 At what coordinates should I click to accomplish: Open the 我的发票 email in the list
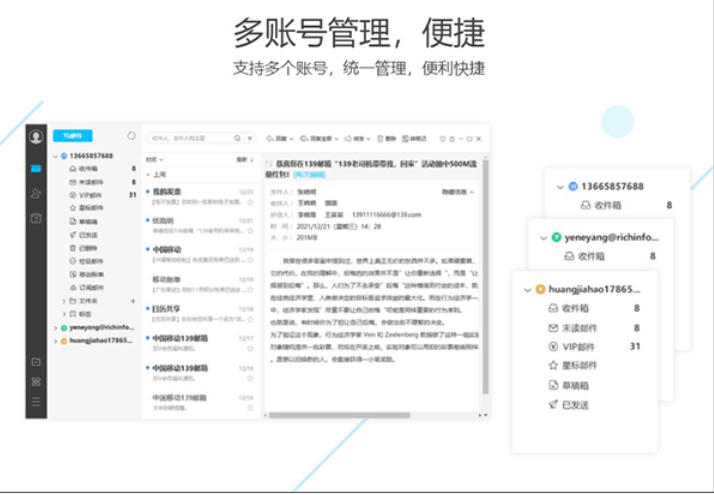(x=200, y=196)
